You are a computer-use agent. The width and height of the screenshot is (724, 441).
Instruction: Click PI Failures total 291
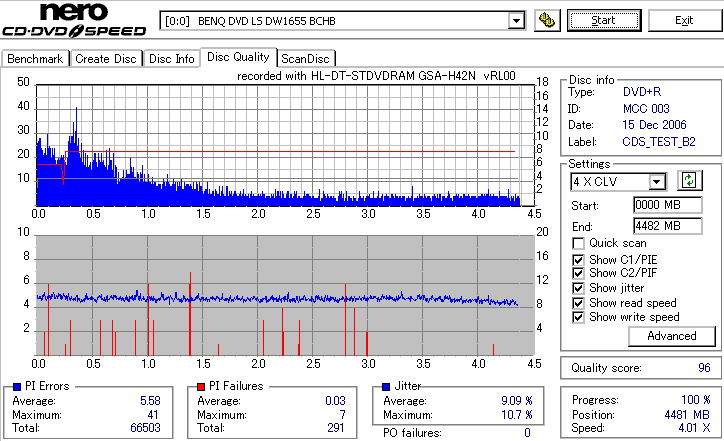pyautogui.click(x=336, y=428)
